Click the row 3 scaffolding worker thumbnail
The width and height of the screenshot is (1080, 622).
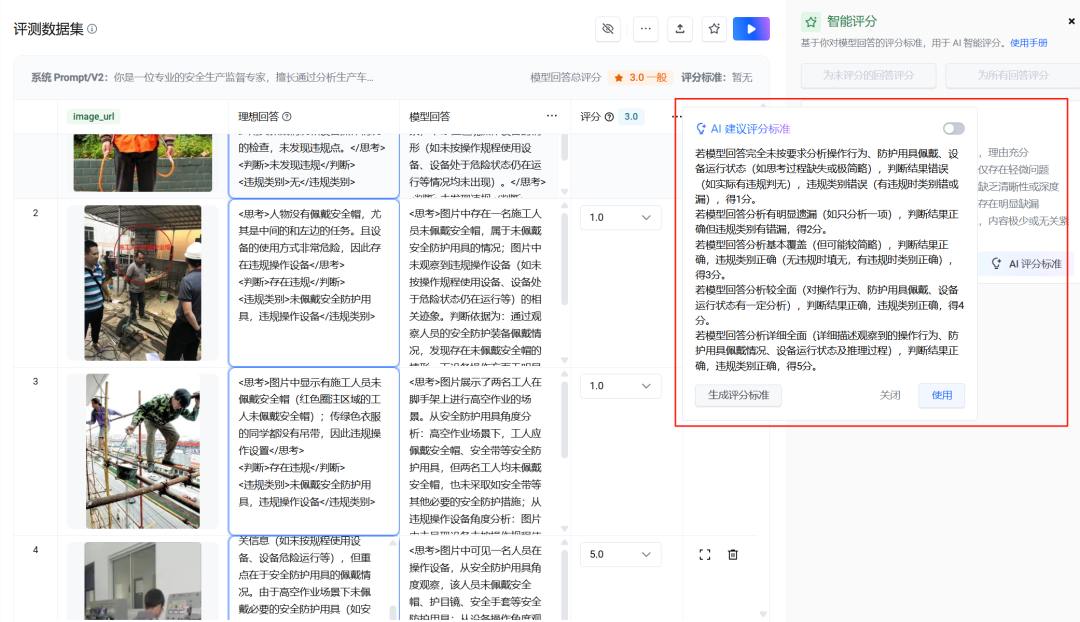[143, 451]
